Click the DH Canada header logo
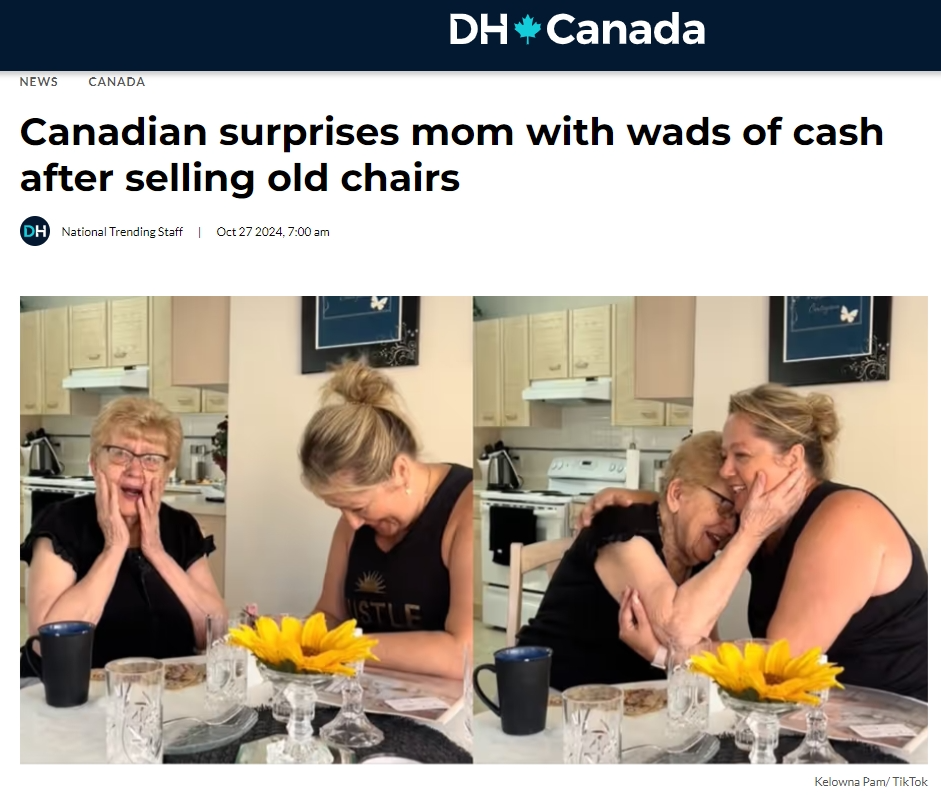The image size is (941, 795). 577,29
